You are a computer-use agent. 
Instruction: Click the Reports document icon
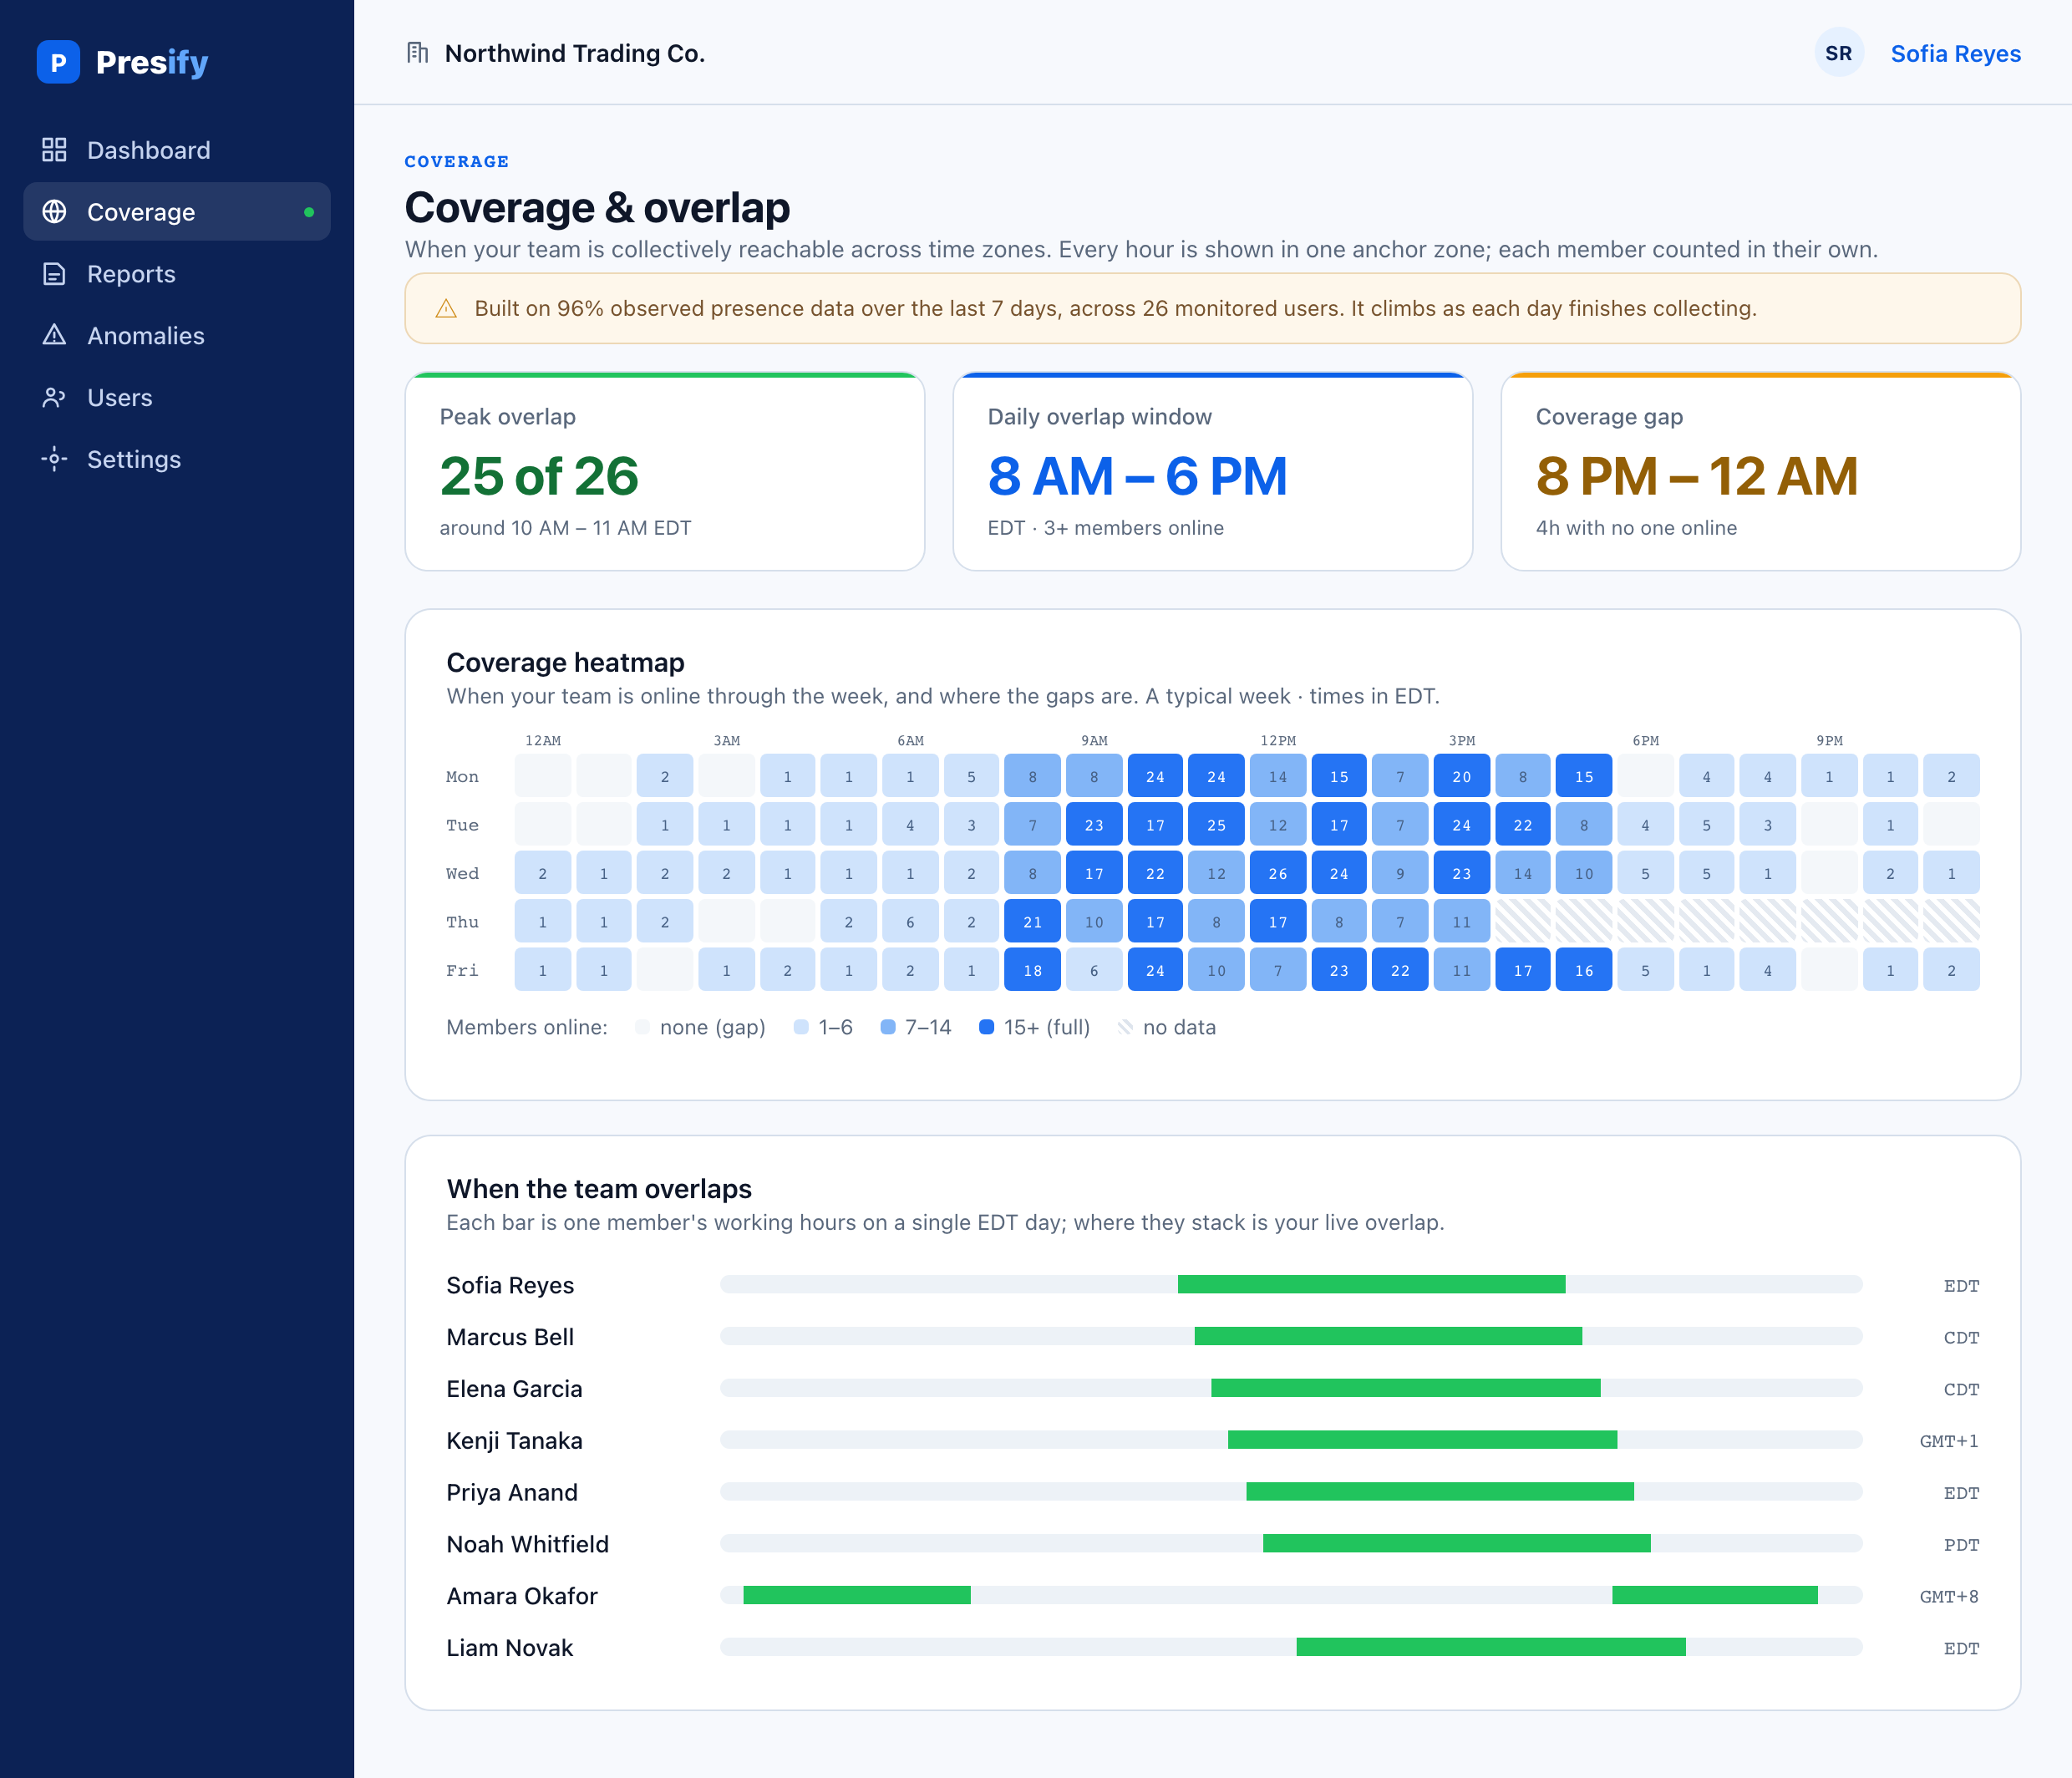pos(54,274)
